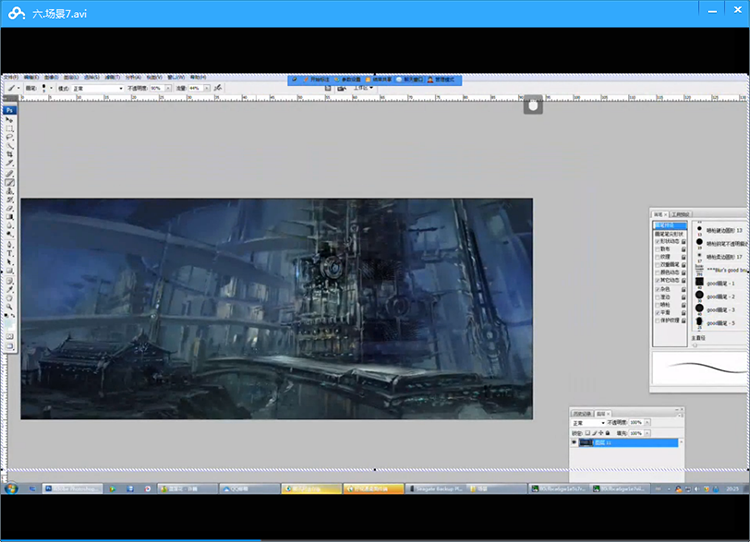Select the Lasso tool
Viewport: 750px width, 542px height.
pos(9,137)
